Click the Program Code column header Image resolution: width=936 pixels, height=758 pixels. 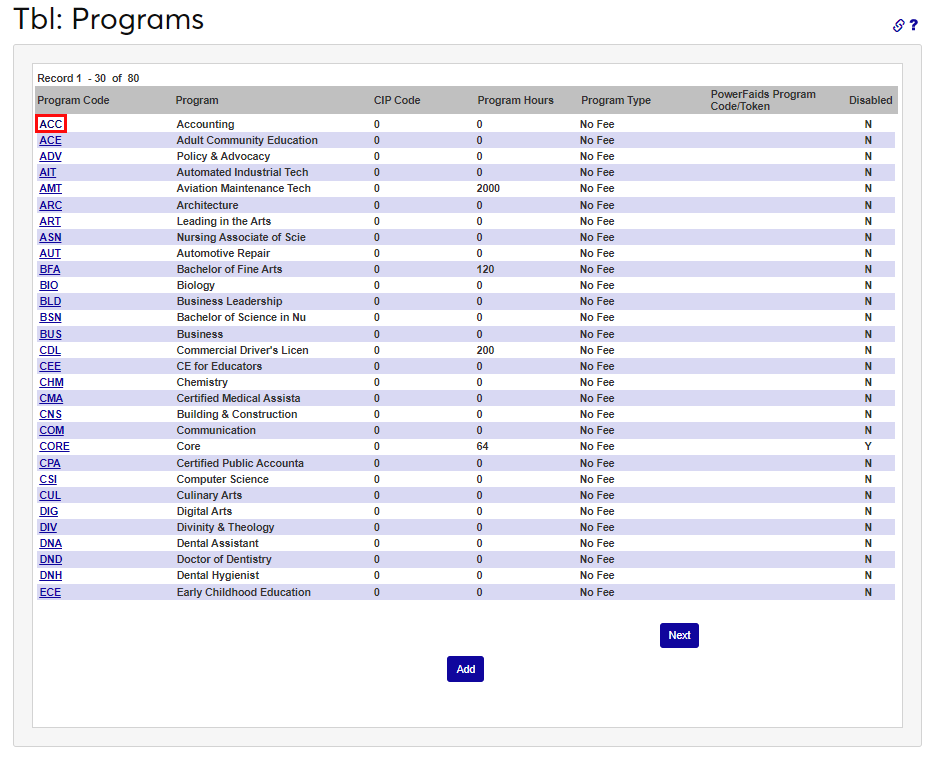click(73, 100)
